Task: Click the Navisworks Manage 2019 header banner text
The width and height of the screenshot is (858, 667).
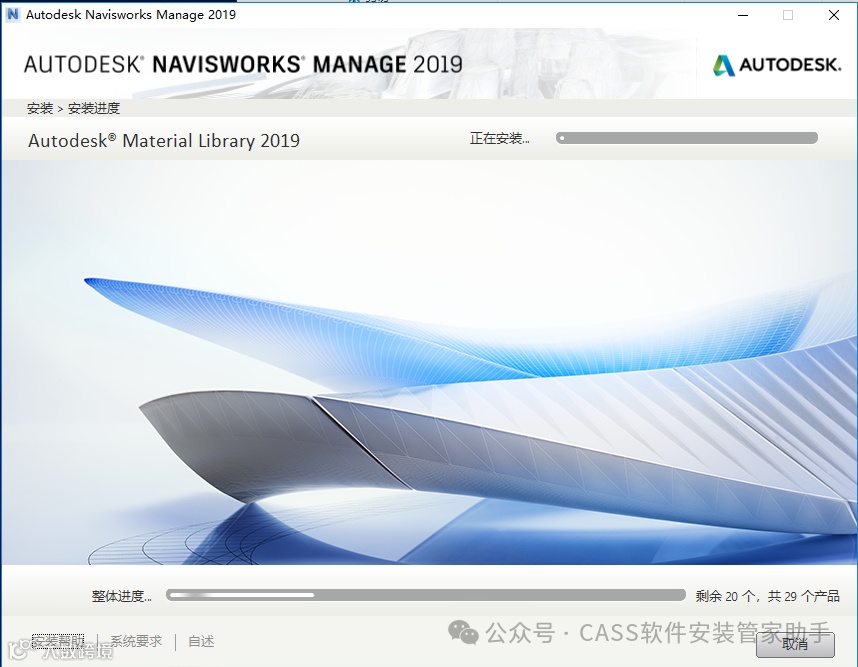Action: (243, 65)
